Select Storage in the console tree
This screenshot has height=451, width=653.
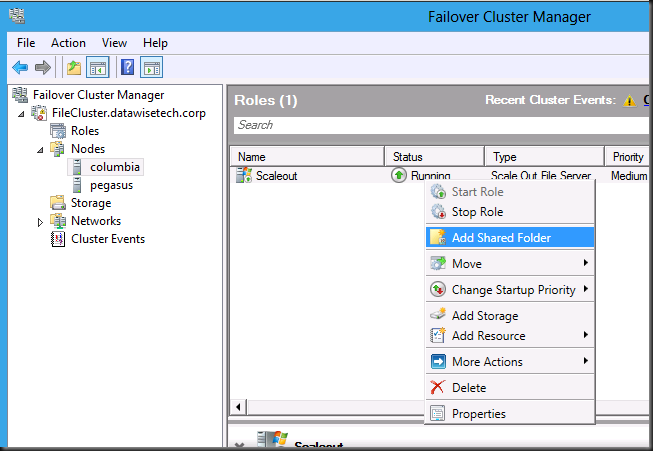pyautogui.click(x=91, y=203)
